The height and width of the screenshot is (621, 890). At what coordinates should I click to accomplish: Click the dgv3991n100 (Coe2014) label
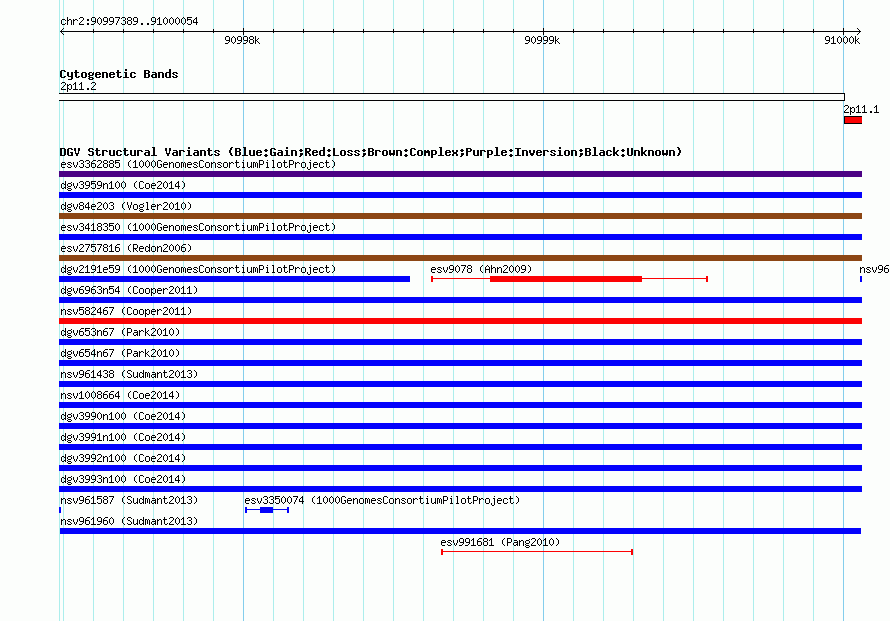point(123,437)
